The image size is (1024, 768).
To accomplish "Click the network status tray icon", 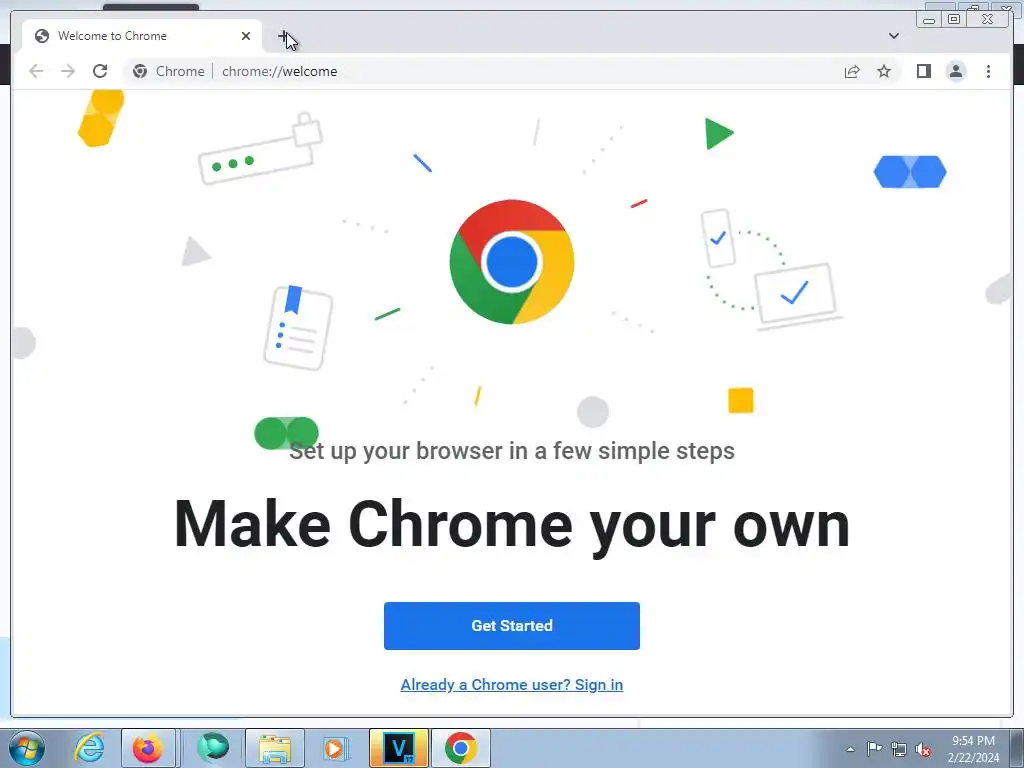I will (899, 750).
